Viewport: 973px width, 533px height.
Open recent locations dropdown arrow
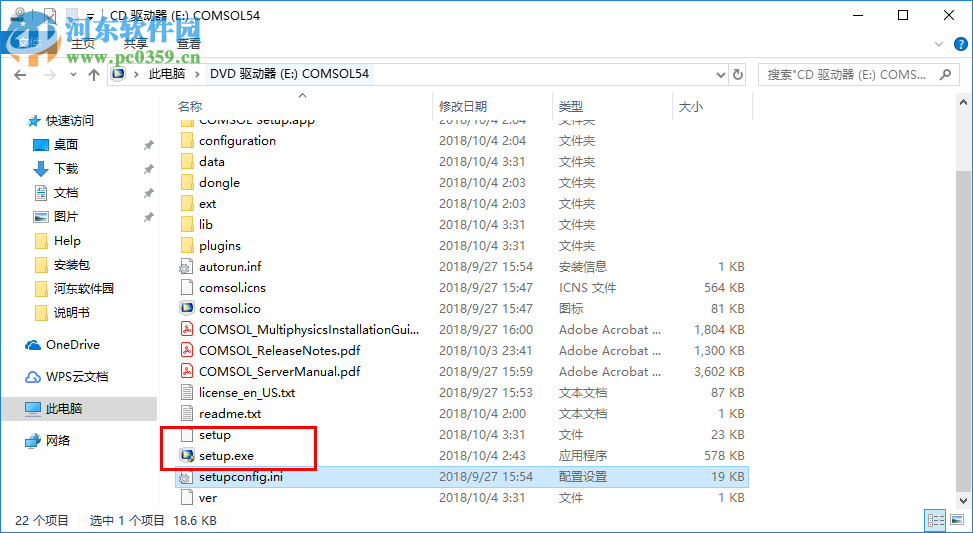click(73, 74)
